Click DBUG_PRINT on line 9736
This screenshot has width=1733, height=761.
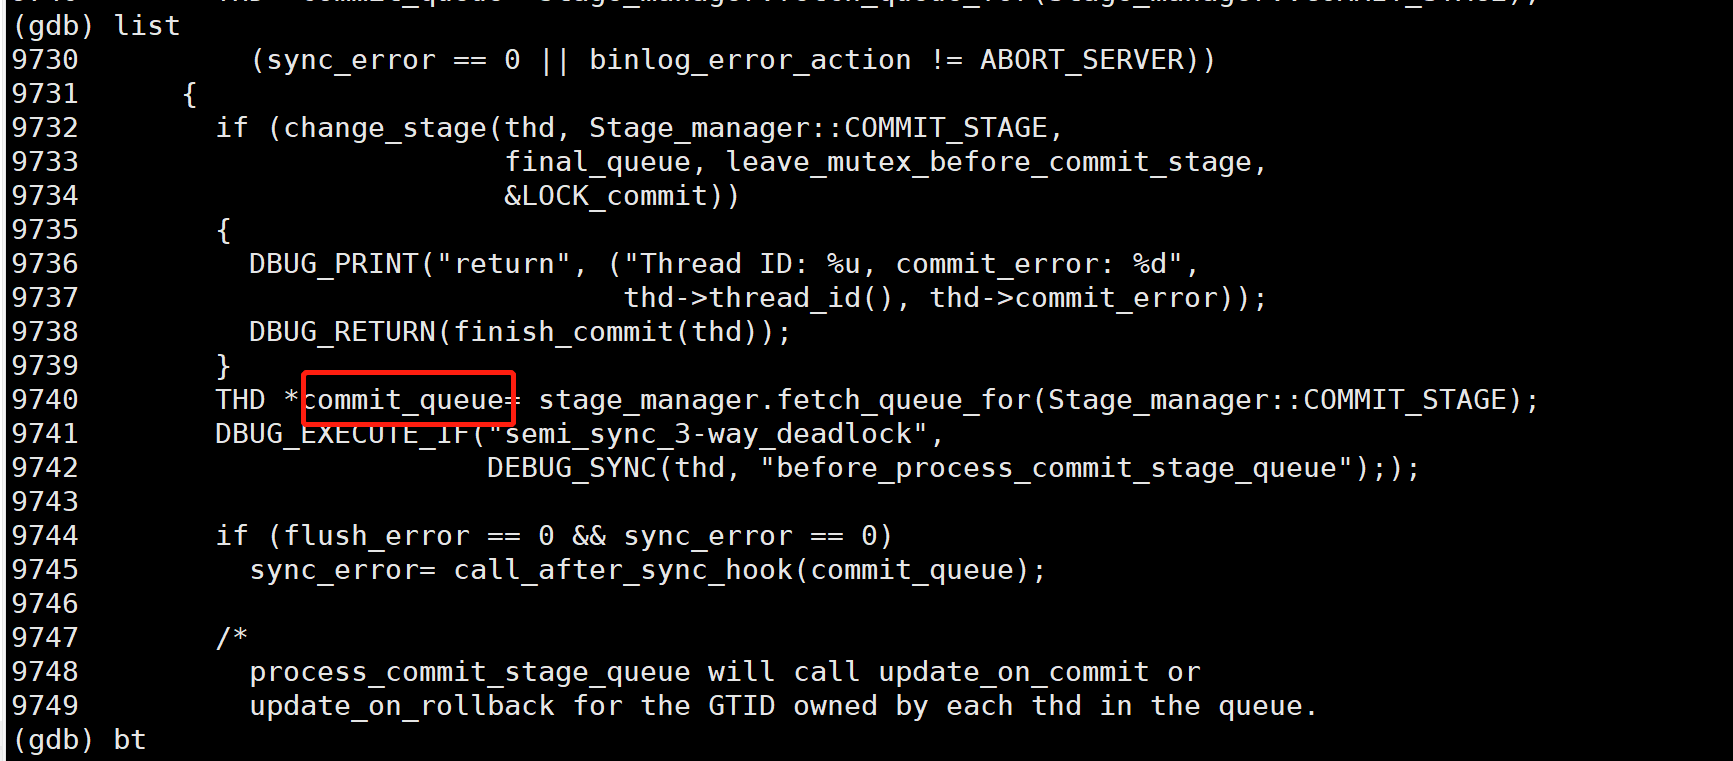(334, 264)
